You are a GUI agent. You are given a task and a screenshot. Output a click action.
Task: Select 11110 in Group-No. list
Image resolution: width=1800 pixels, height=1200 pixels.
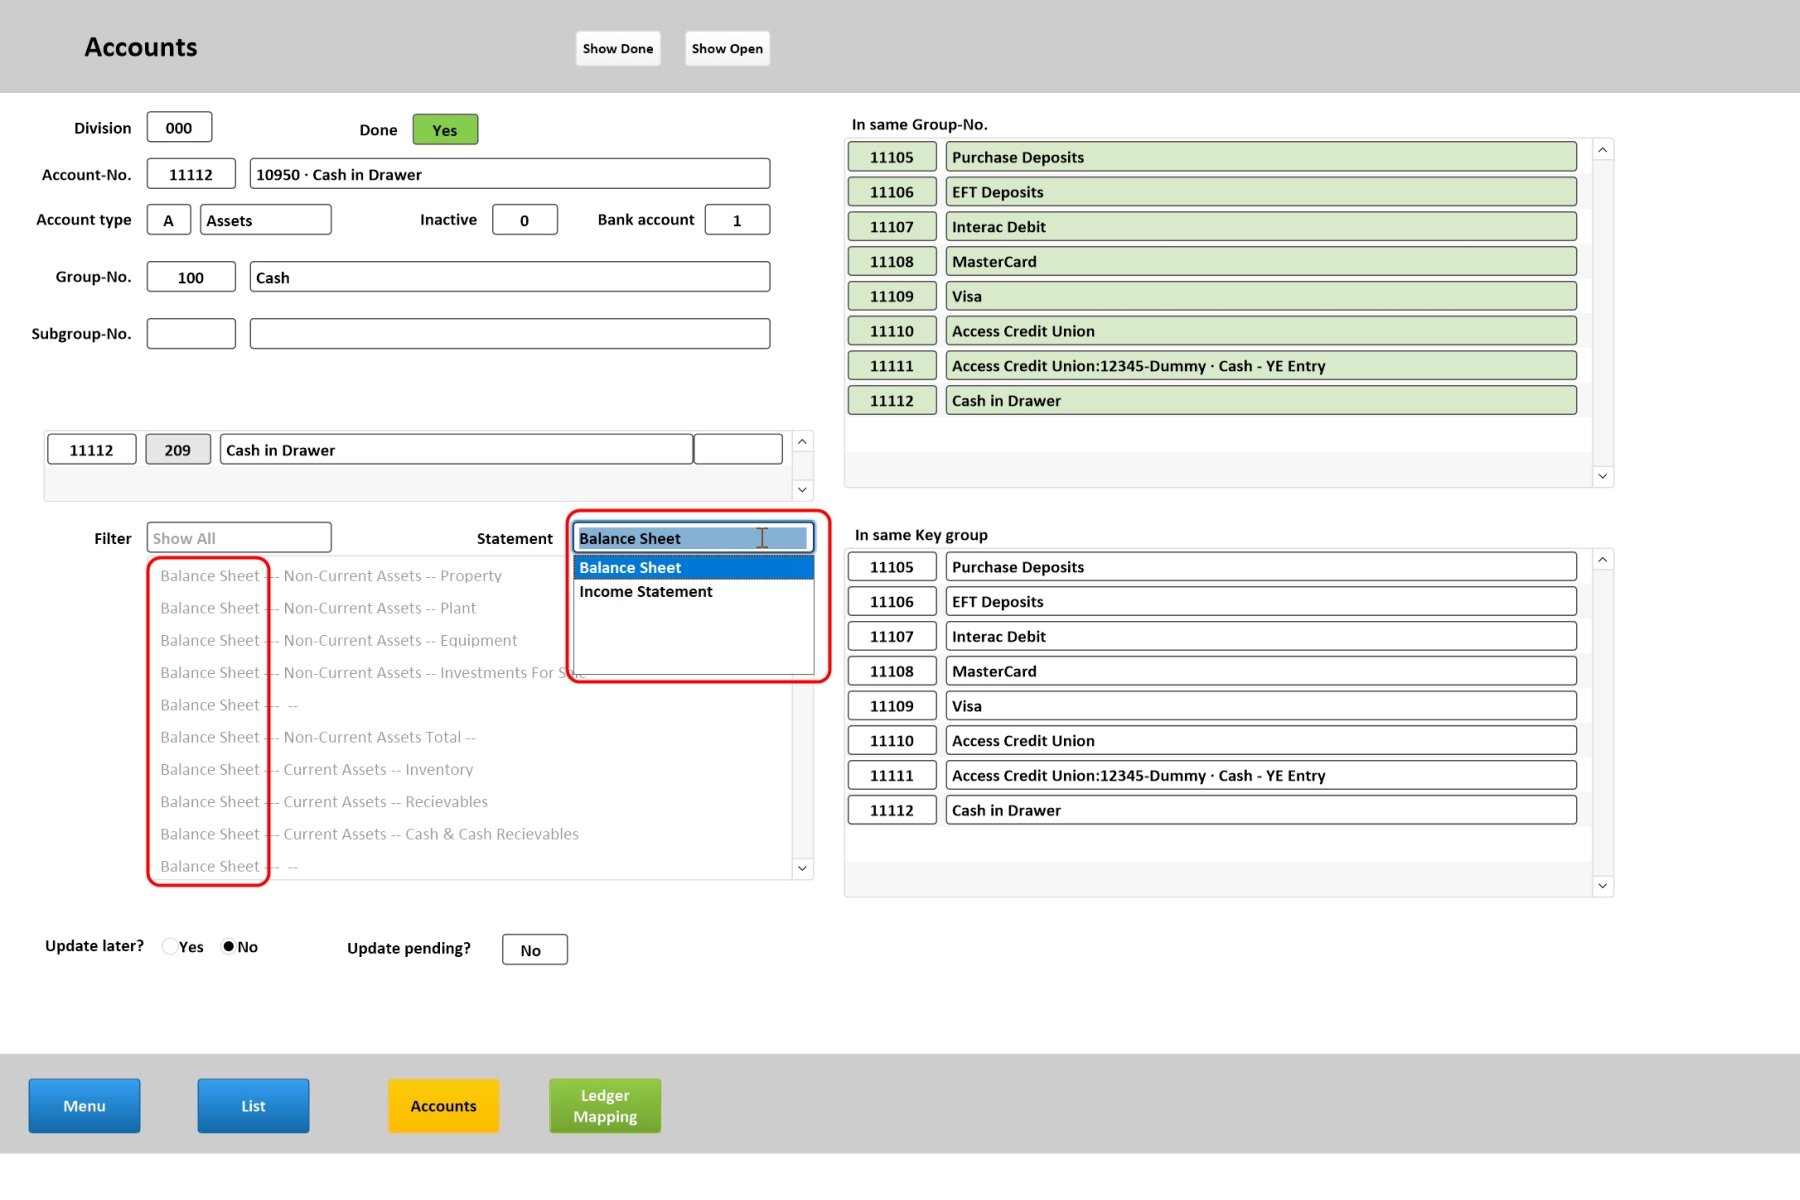click(x=892, y=331)
